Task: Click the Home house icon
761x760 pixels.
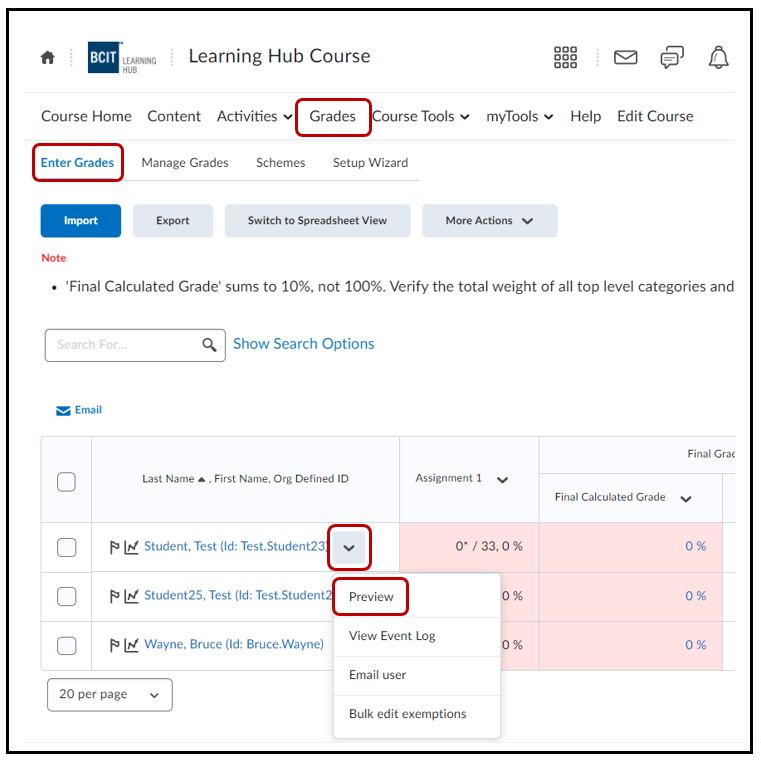Action: (47, 58)
